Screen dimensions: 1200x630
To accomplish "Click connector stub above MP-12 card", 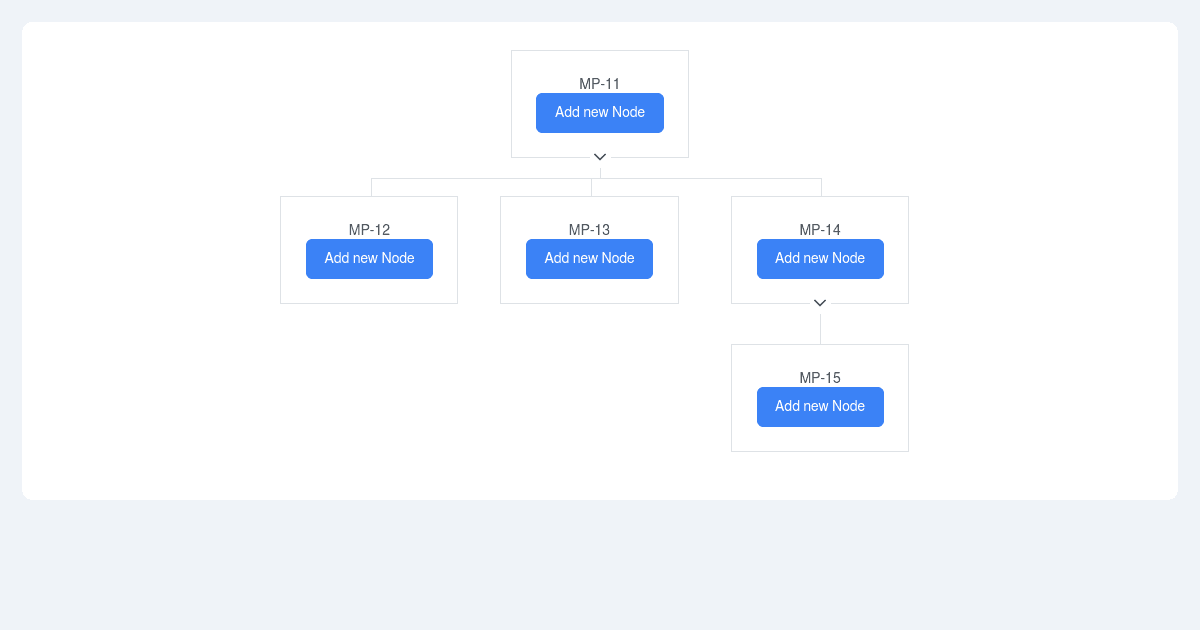I will tap(371, 187).
